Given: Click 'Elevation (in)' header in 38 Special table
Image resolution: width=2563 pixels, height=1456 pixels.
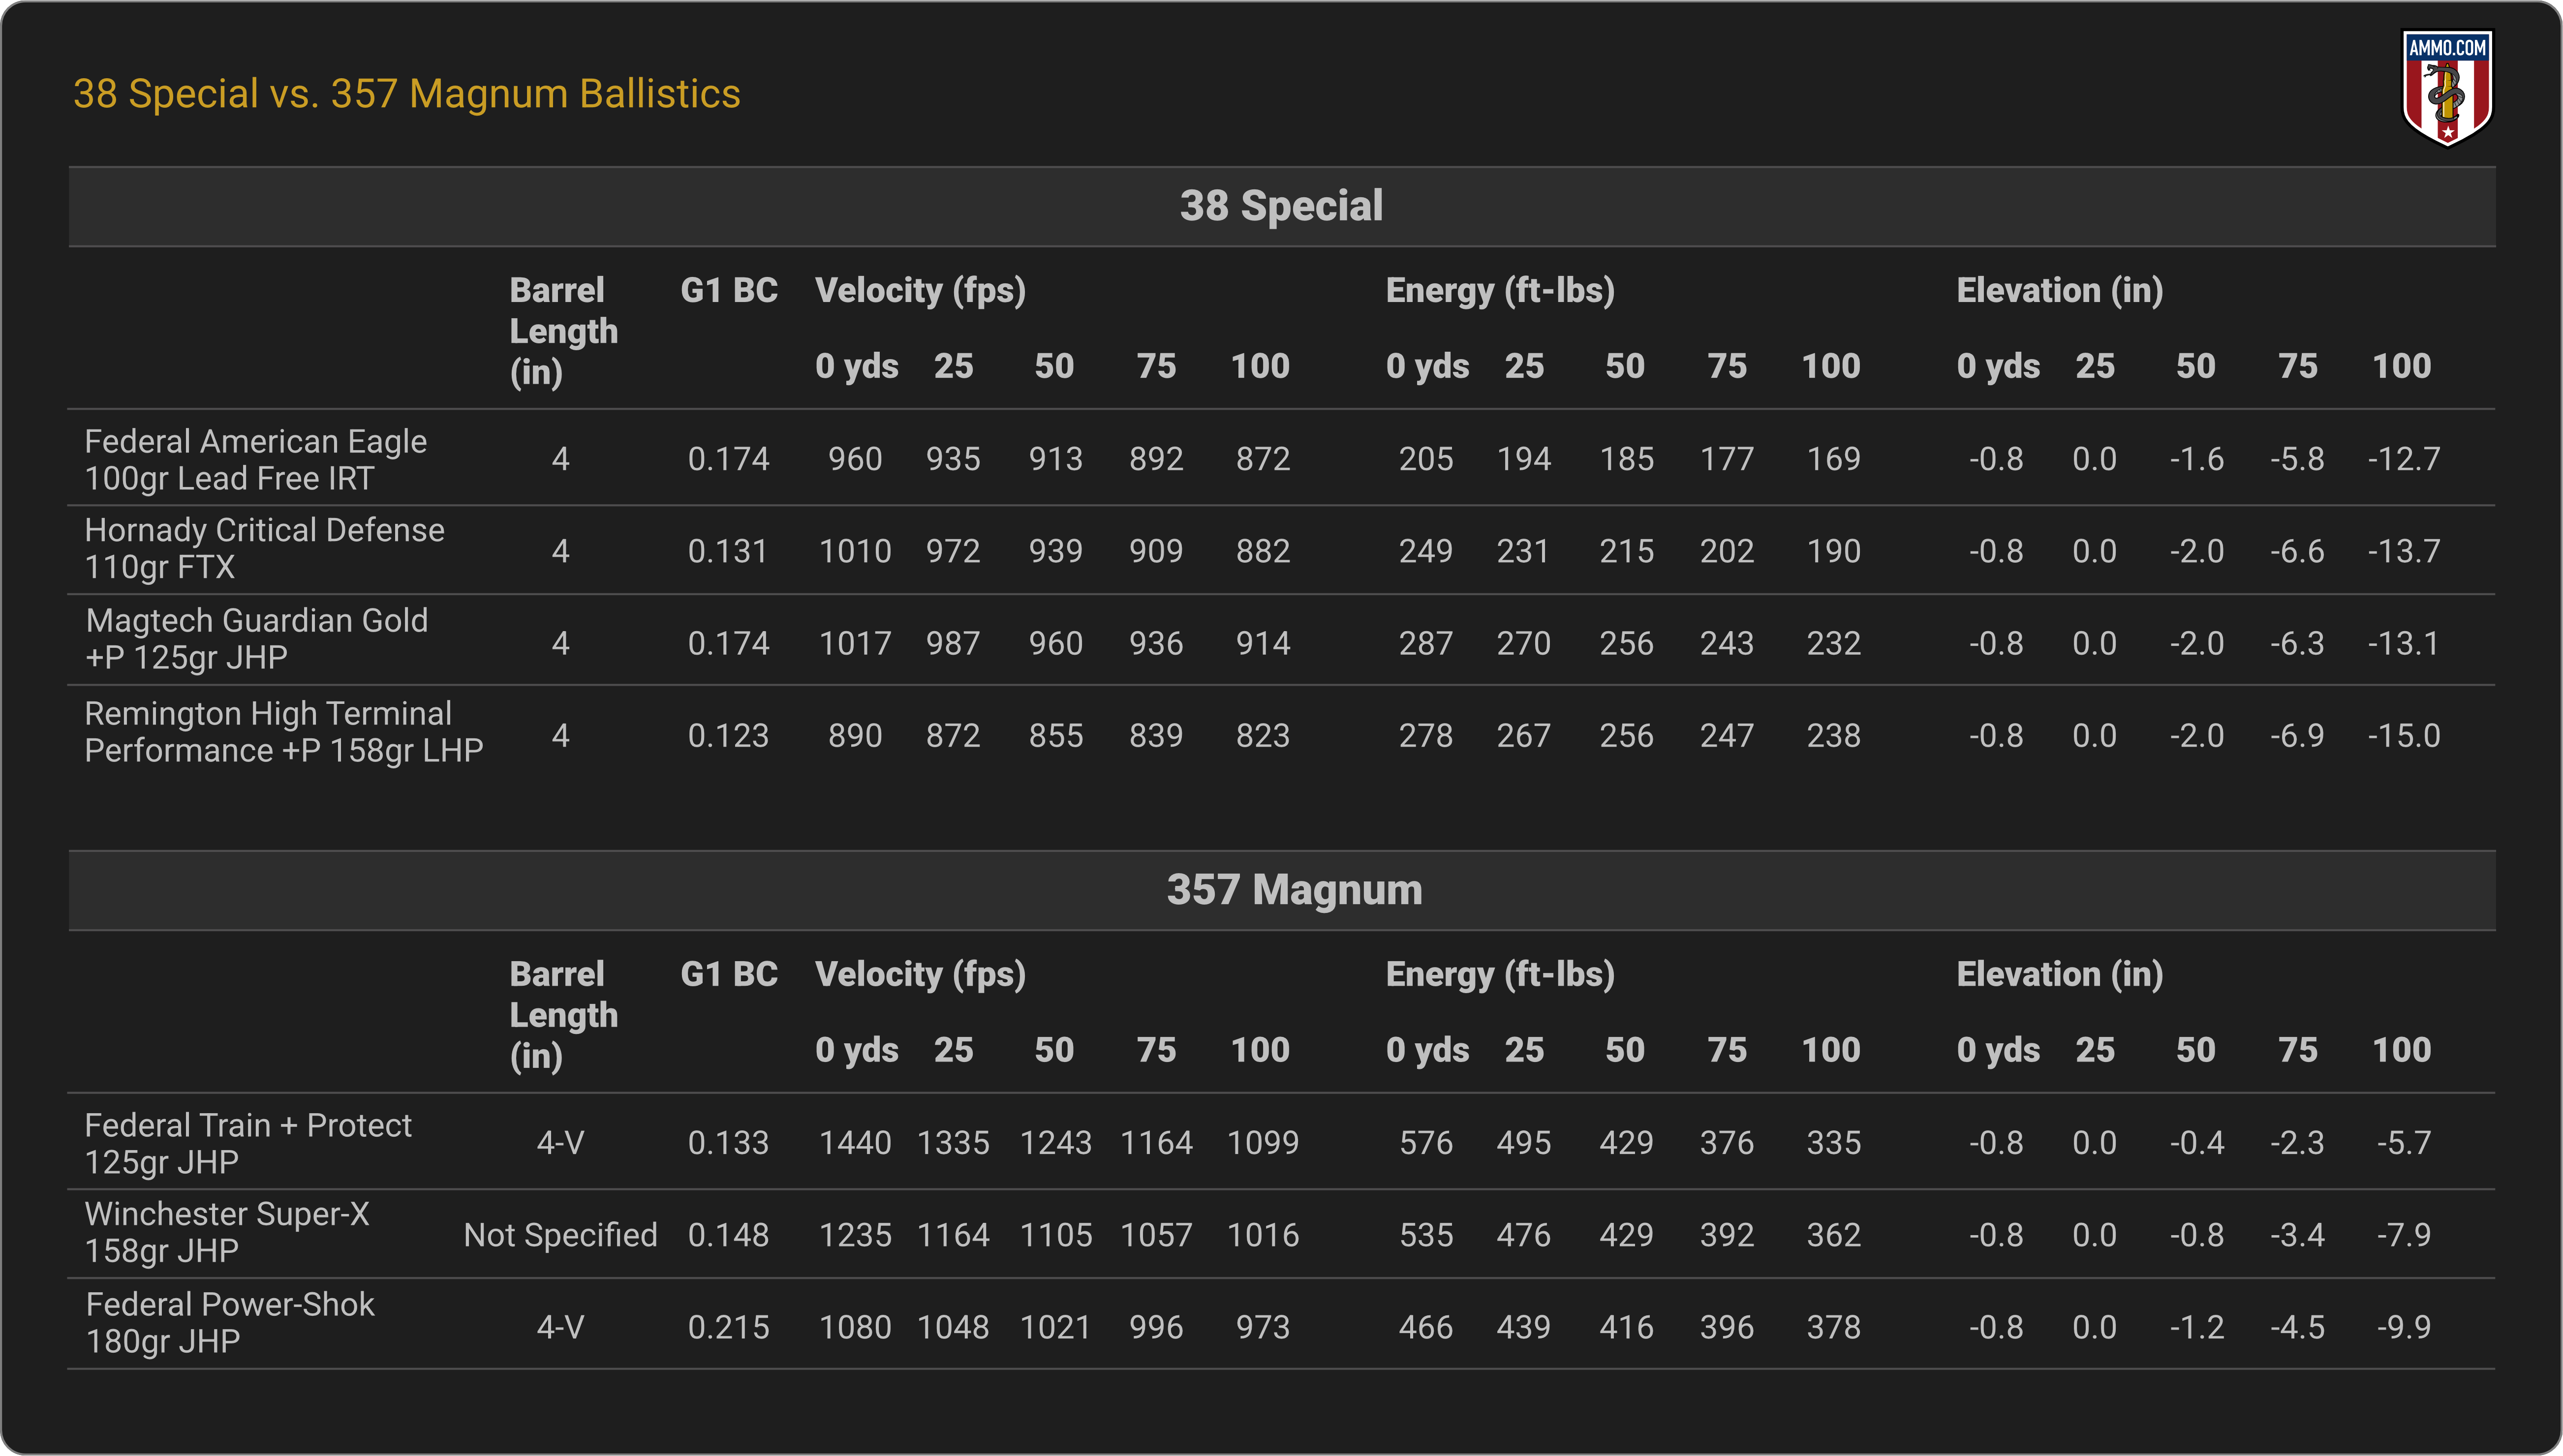Looking at the screenshot, I should [2060, 290].
